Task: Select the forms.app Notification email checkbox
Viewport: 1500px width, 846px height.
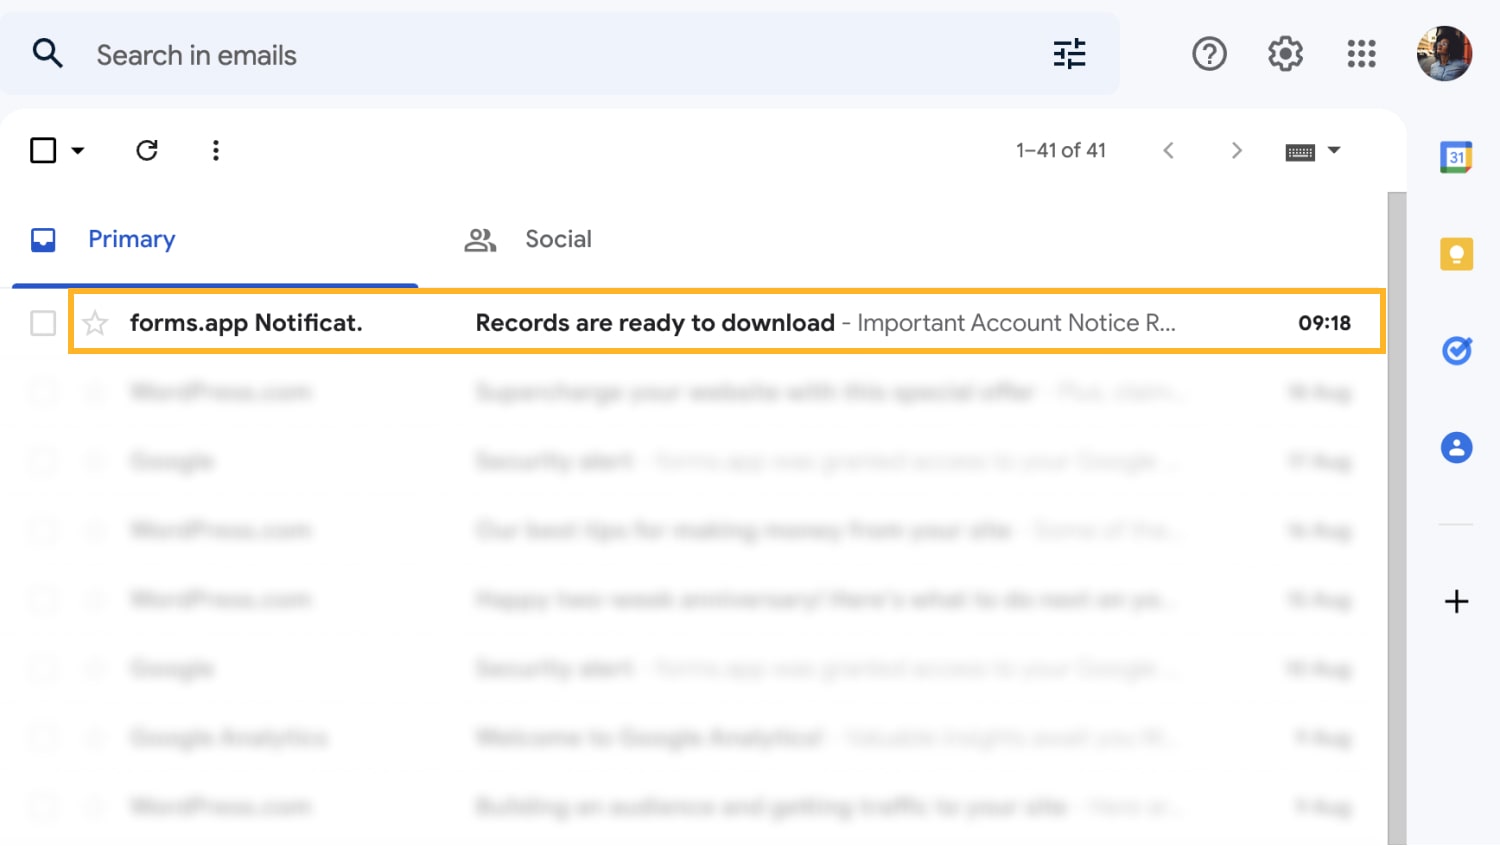Action: tap(43, 322)
